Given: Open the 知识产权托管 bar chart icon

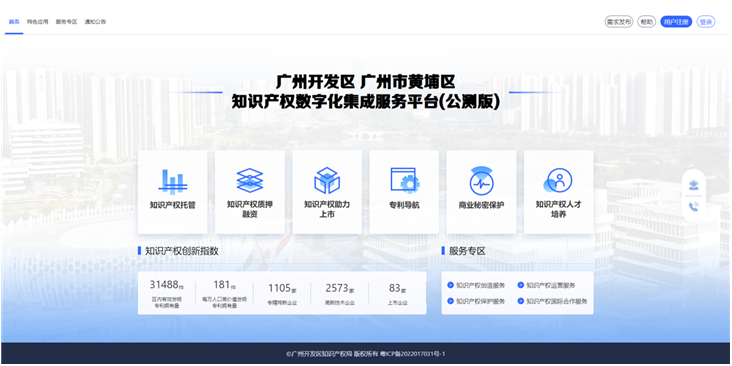Looking at the screenshot, I should [173, 182].
